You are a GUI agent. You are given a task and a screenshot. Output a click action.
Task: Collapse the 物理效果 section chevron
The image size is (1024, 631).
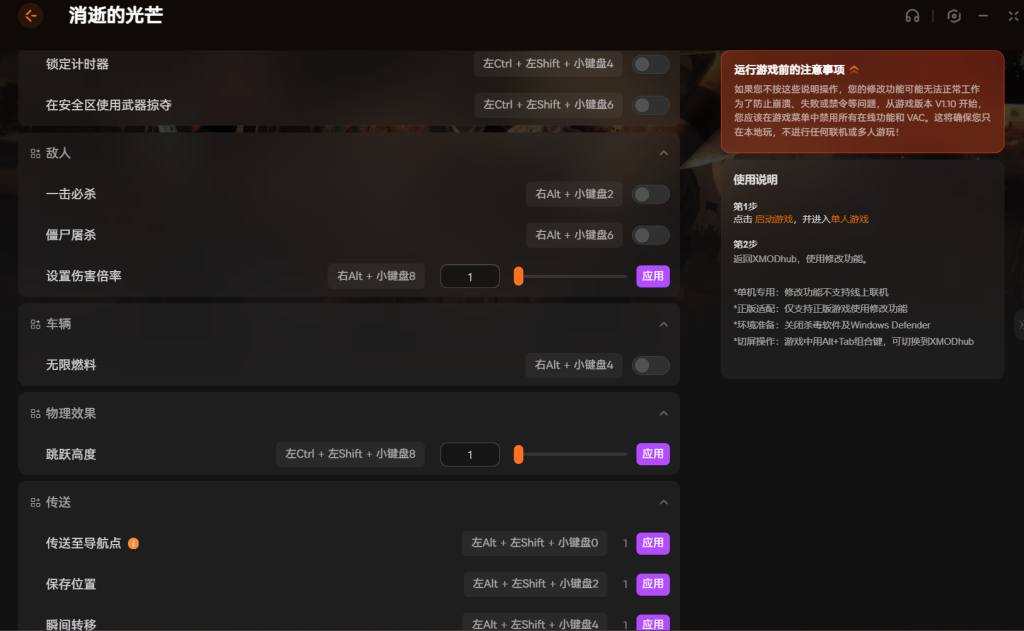[x=663, y=414]
